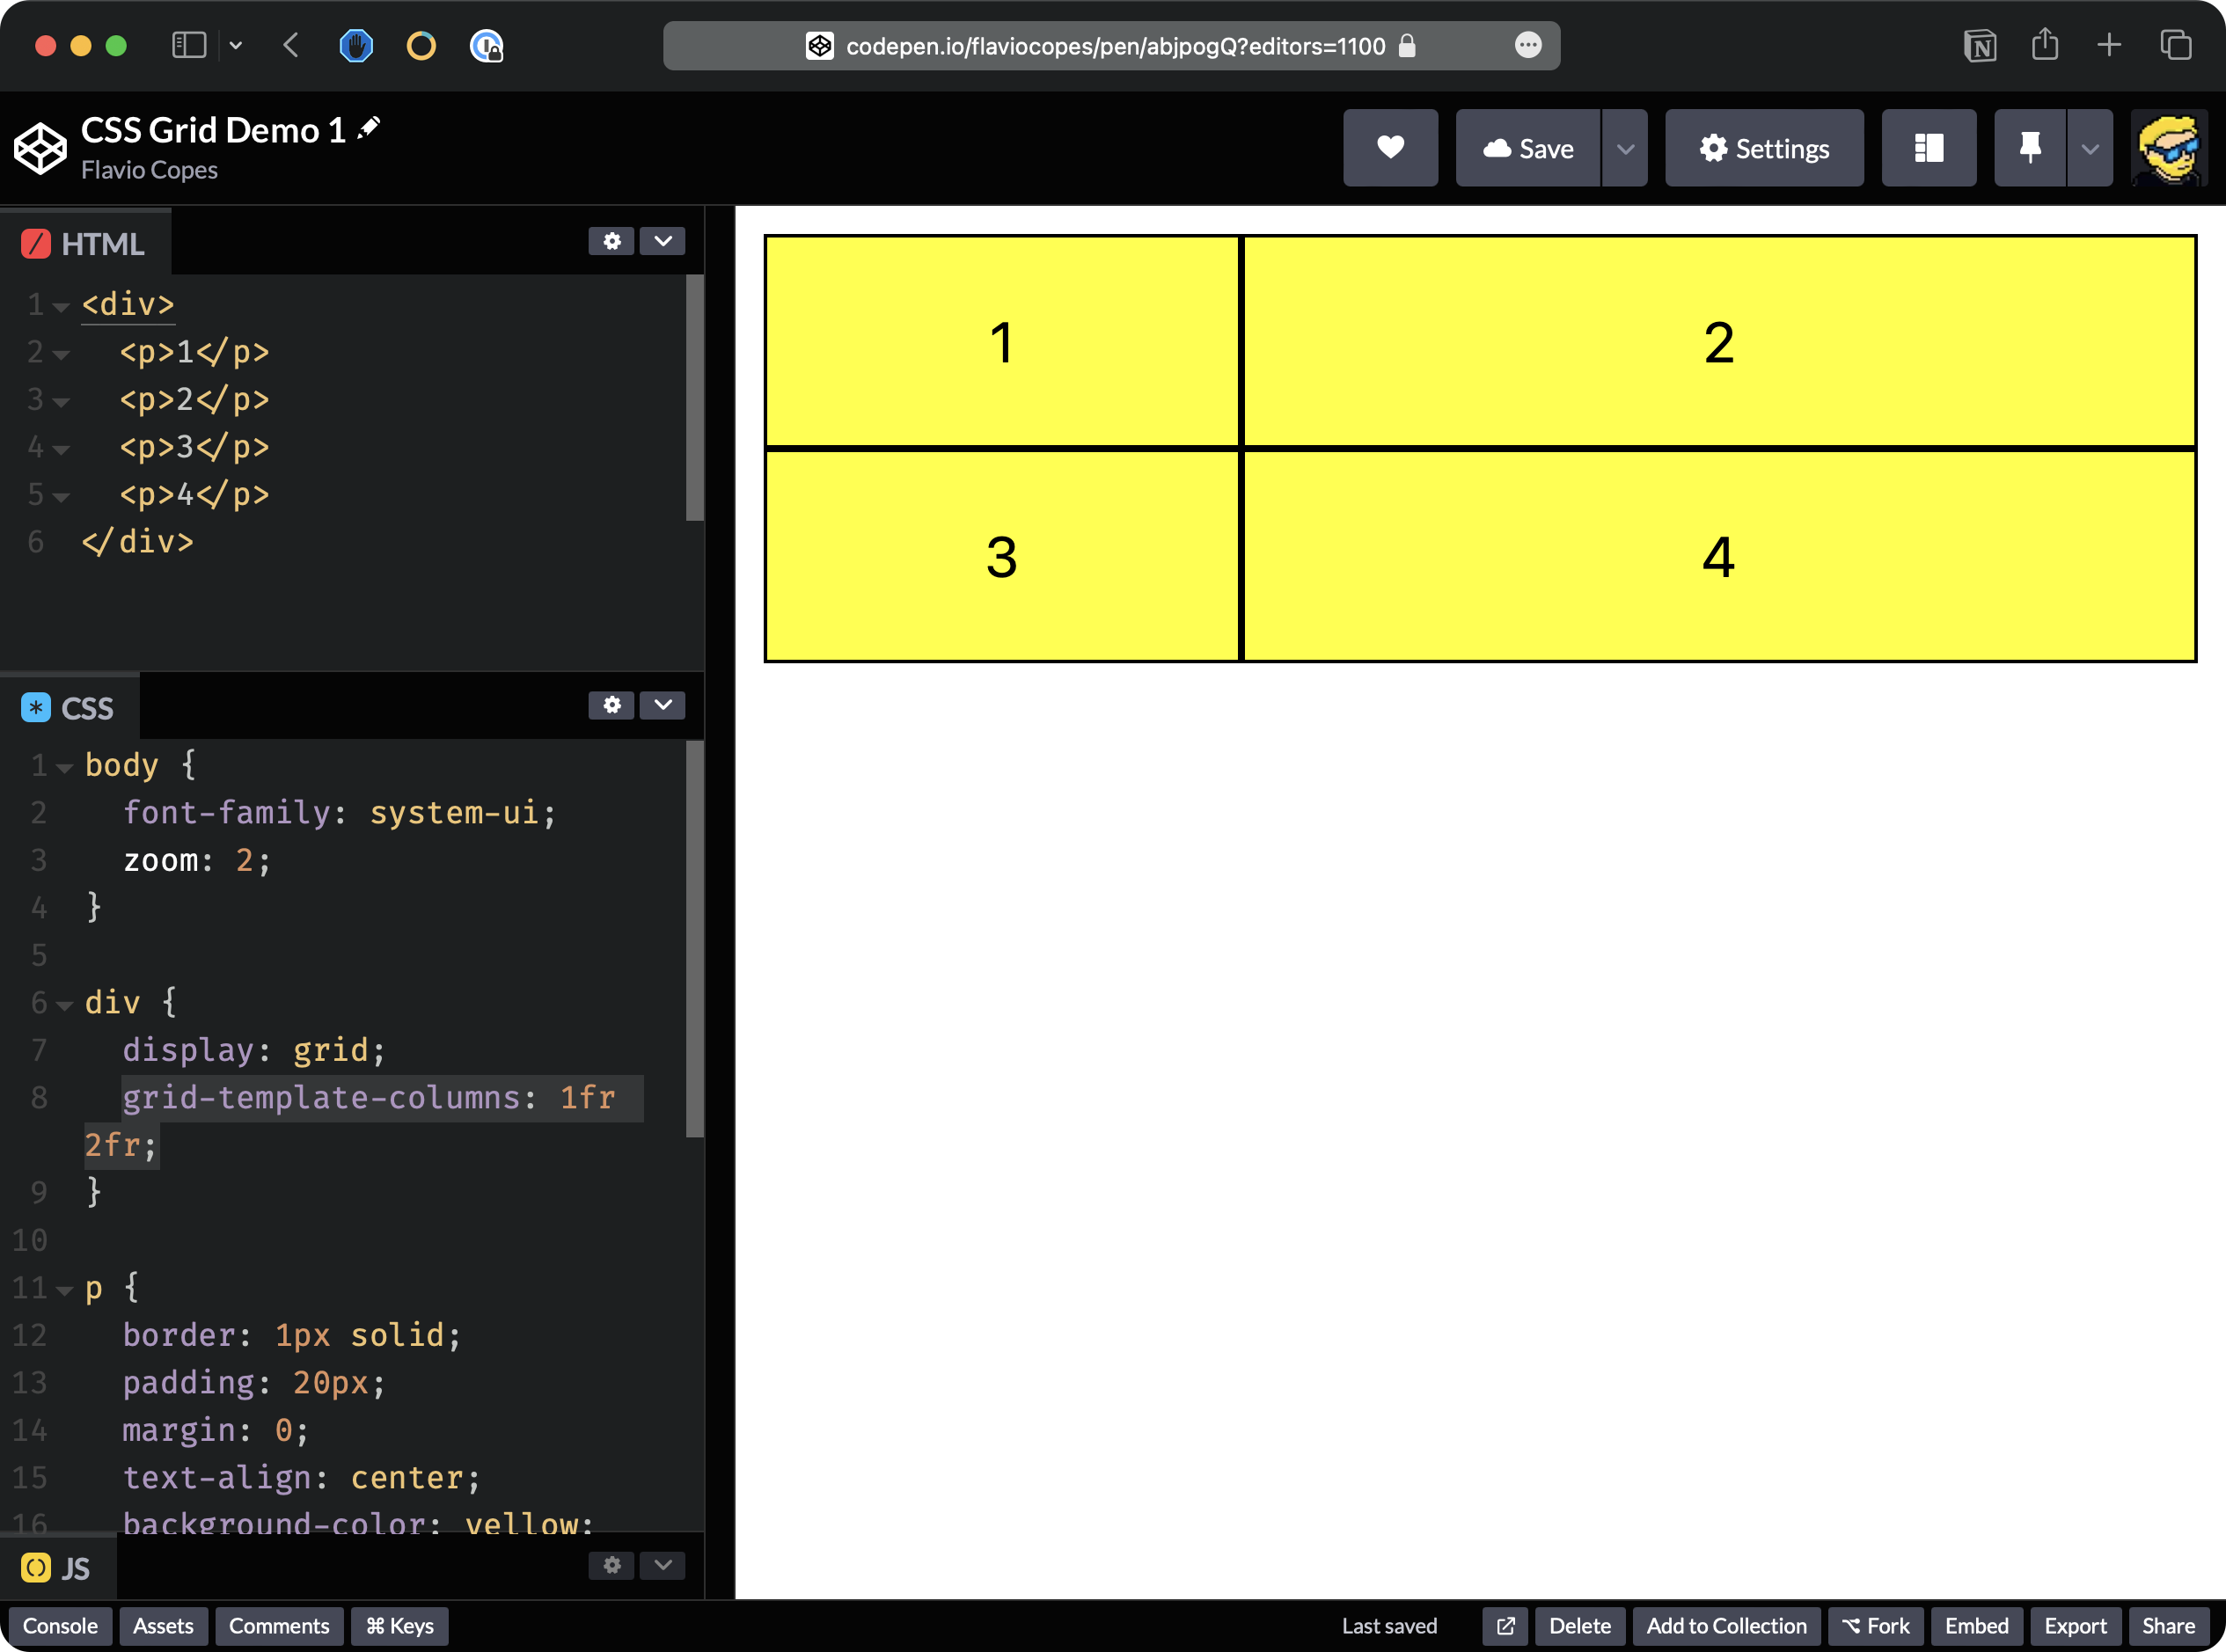
Task: Collapse the body rule fold arrow in CSS
Action: click(65, 768)
